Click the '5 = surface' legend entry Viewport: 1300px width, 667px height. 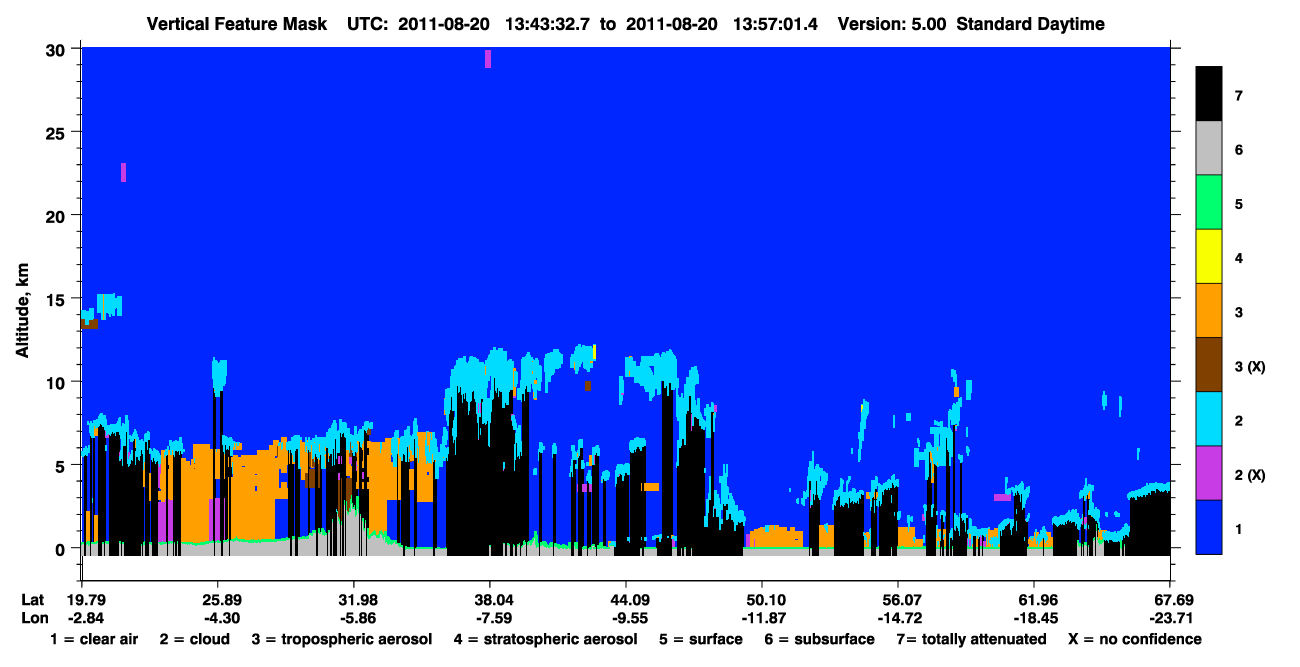pos(701,639)
